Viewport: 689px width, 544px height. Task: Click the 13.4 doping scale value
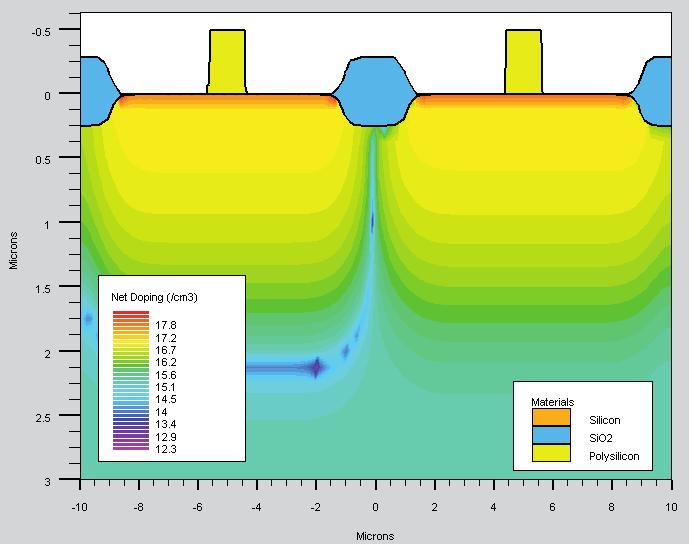[166, 424]
